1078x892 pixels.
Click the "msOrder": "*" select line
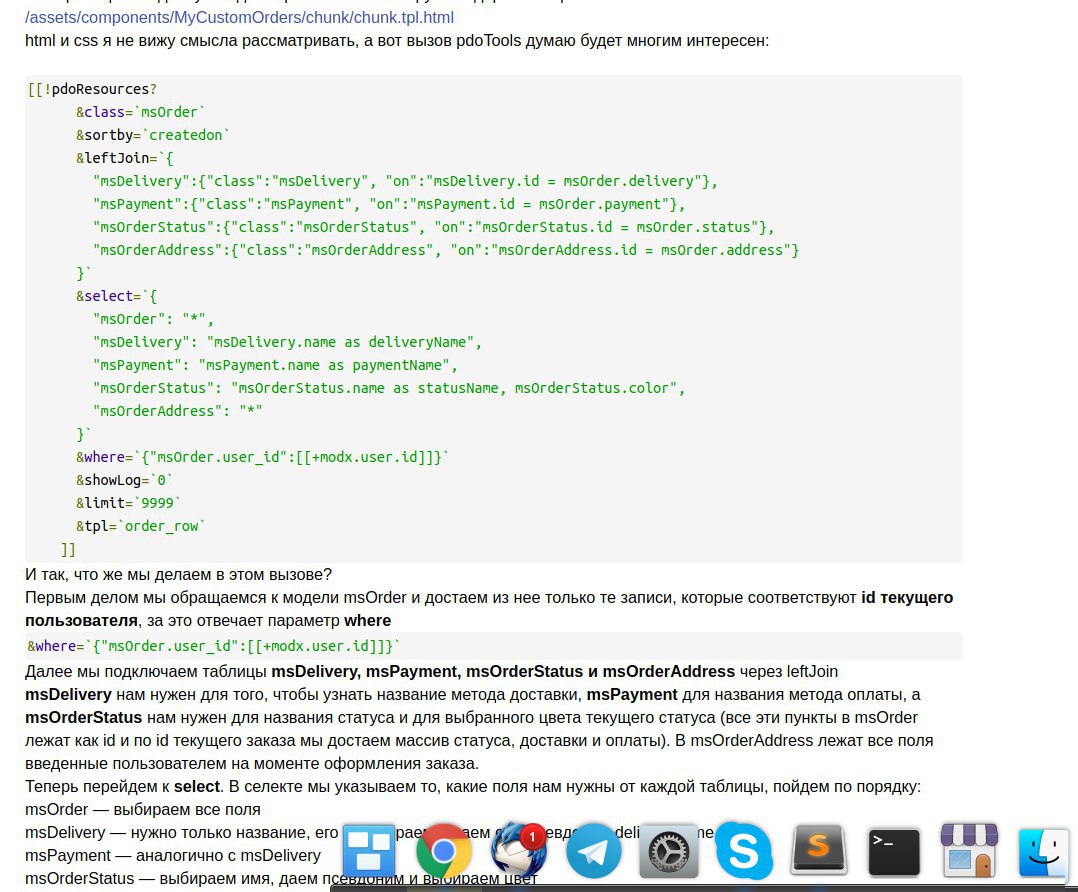point(153,318)
